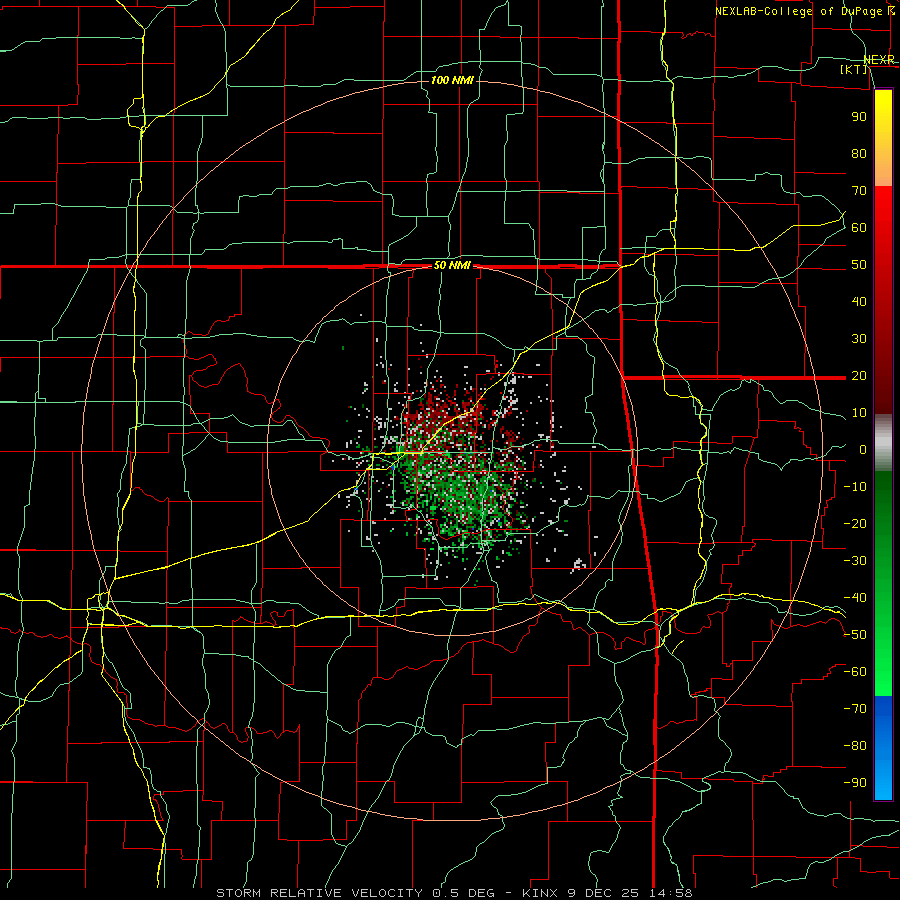Click the positive 40 knots scale label
The height and width of the screenshot is (900, 900).
pos(859,301)
